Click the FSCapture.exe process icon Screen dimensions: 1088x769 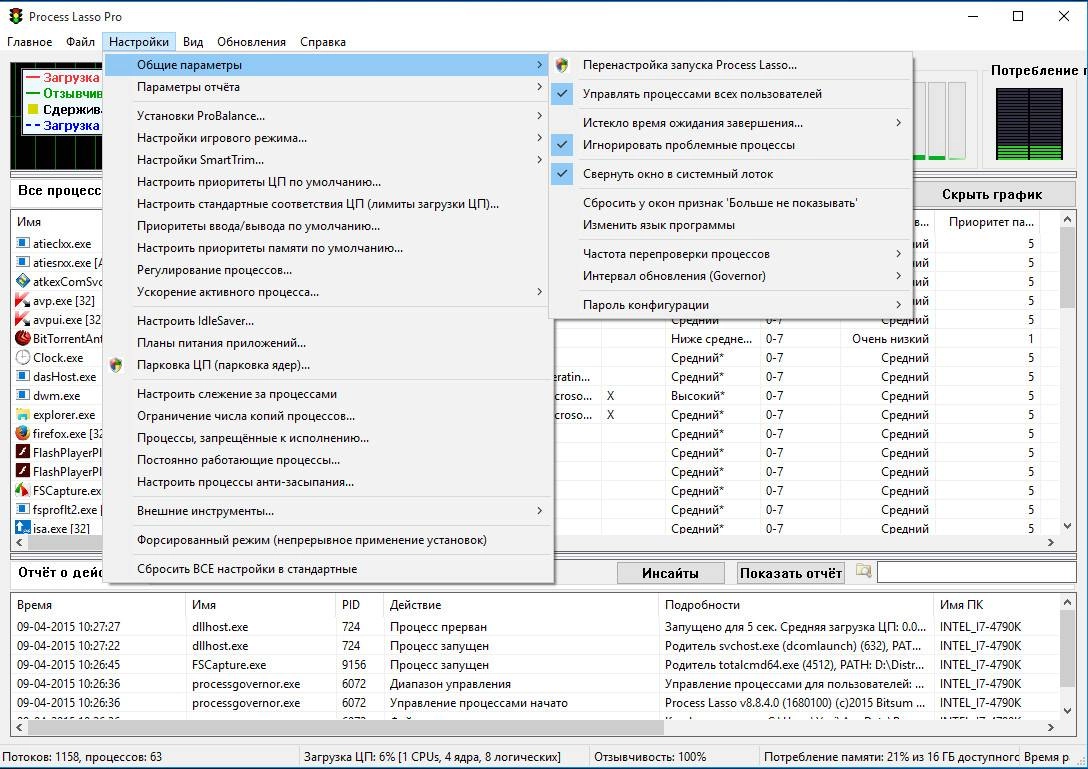coord(23,490)
